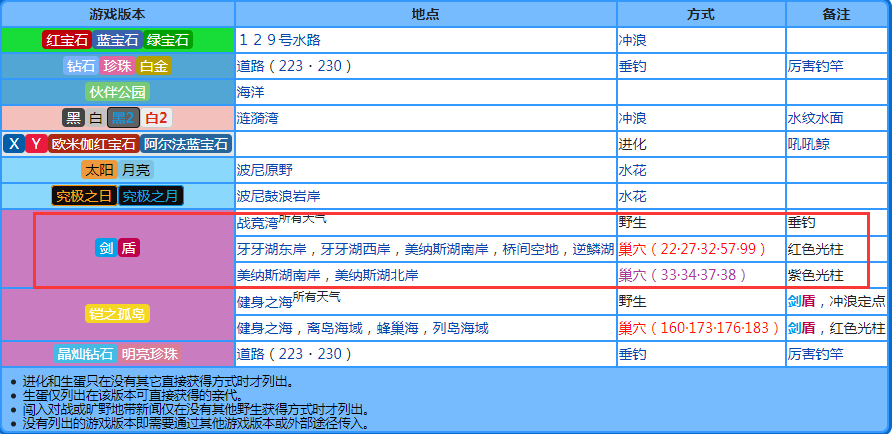Open the 牙牙湖东岸 location link
Screen dimensions: 892x434
point(271,249)
